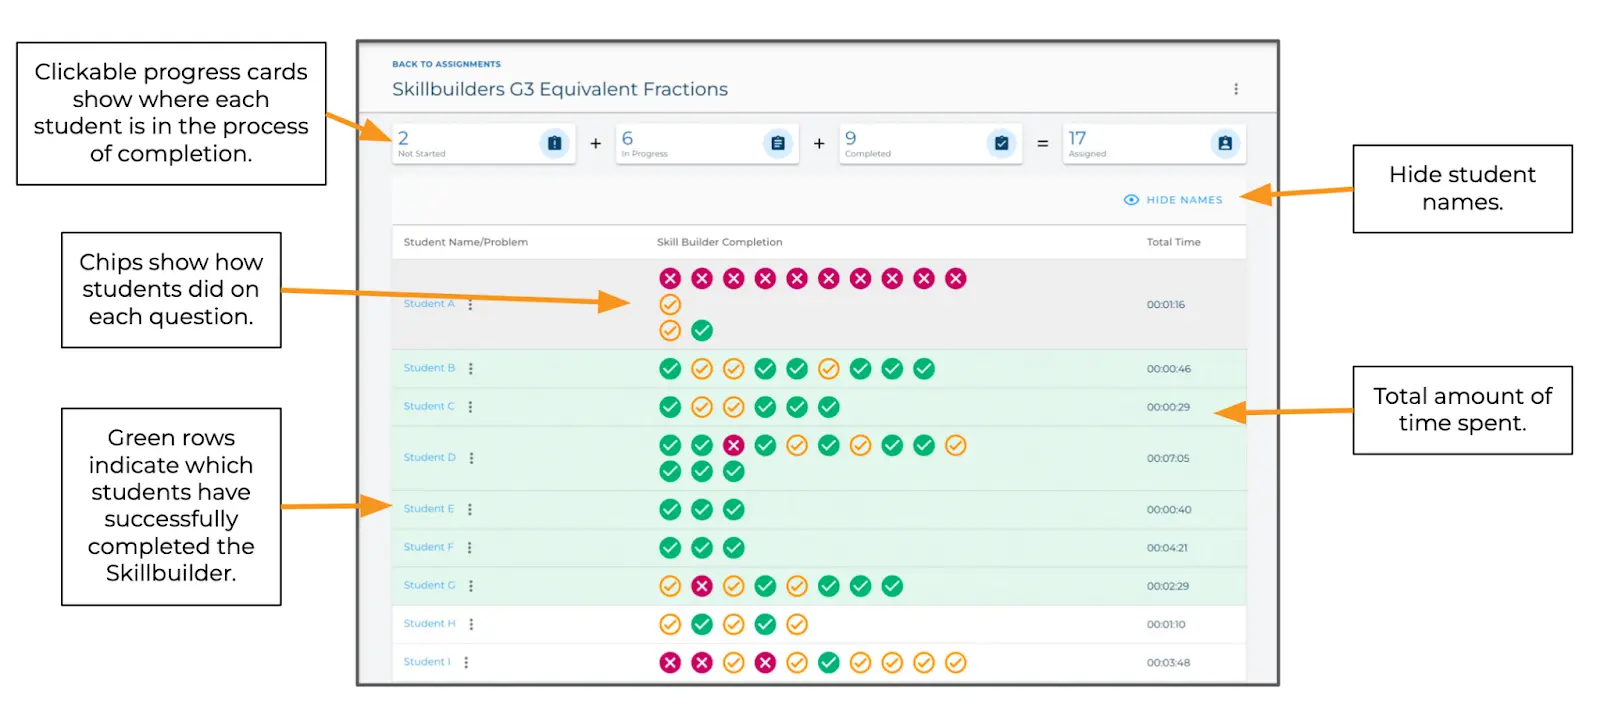
Task: Click Student A's green check chip
Action: coord(702,330)
